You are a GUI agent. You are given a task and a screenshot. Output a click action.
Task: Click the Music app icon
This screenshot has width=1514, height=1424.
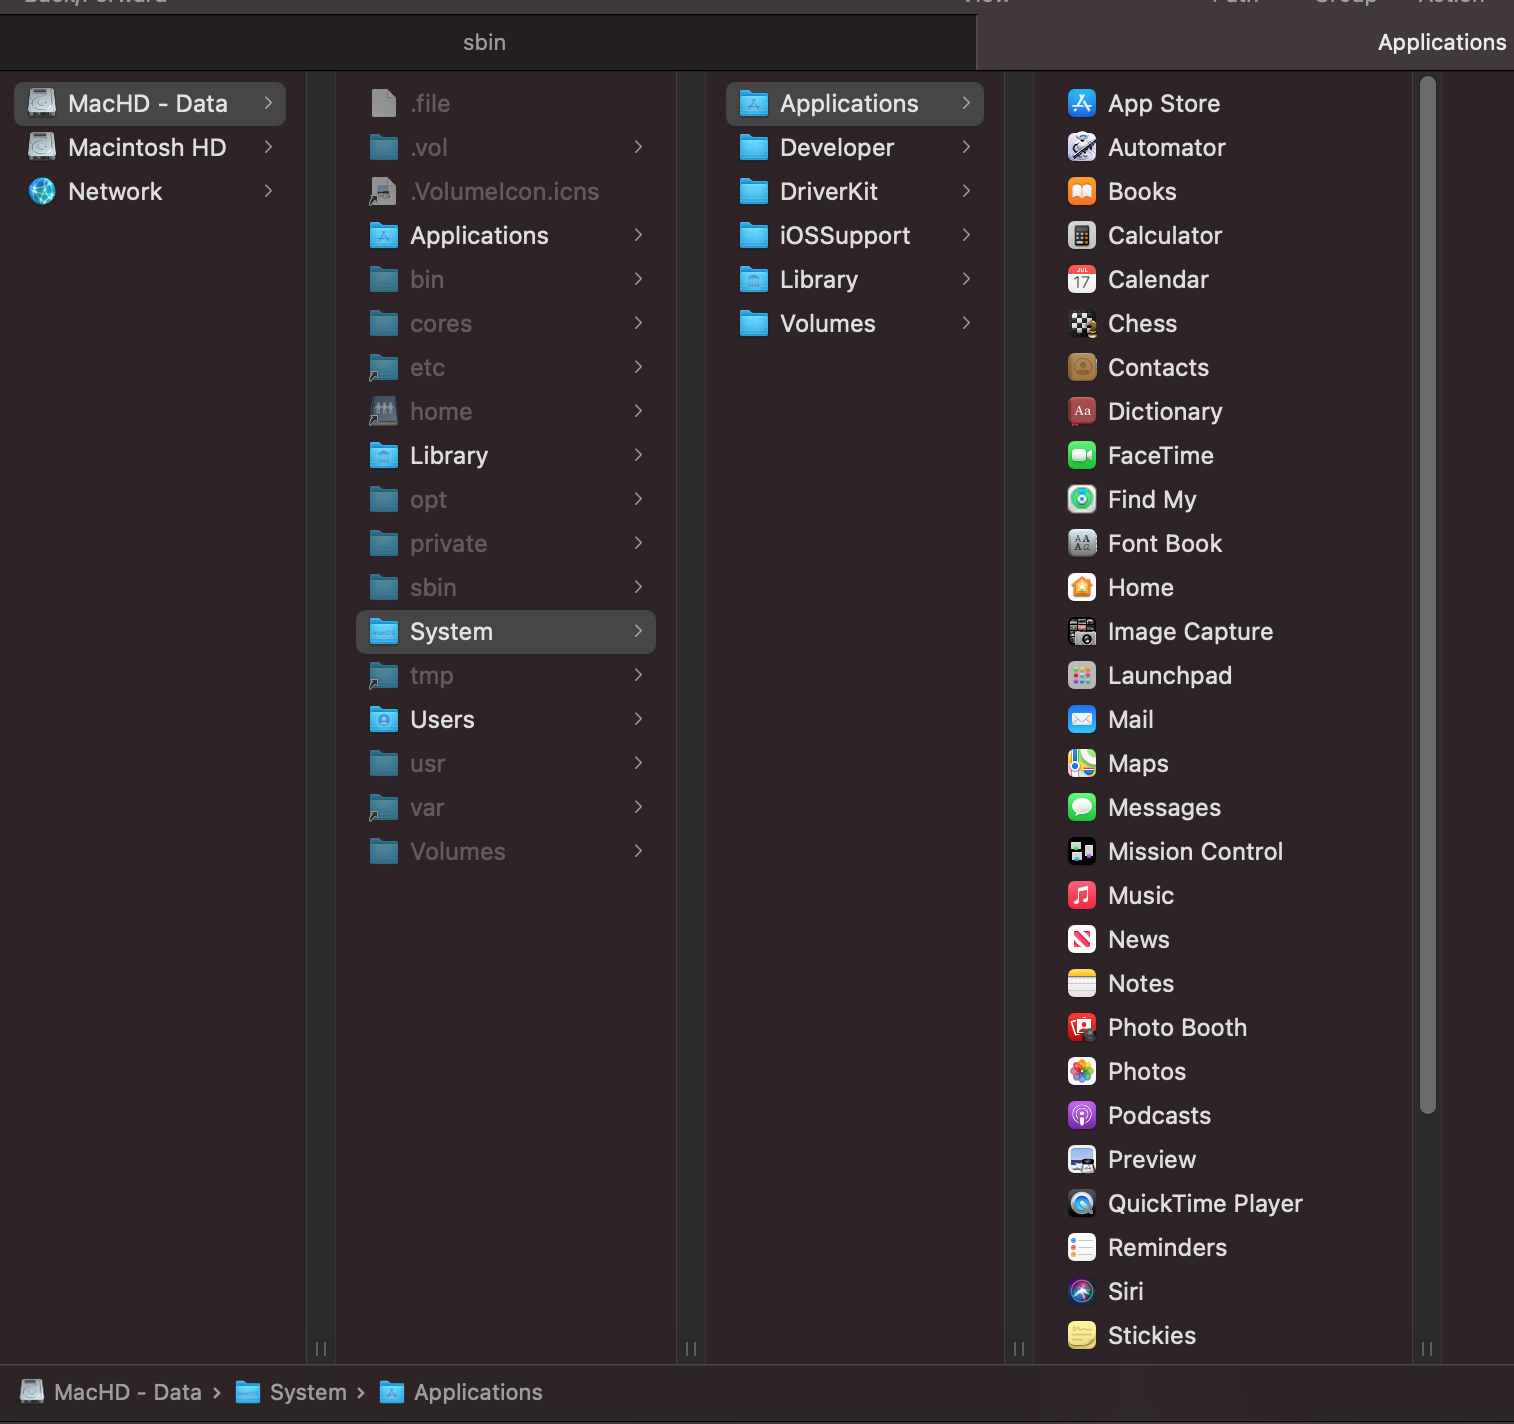click(x=1082, y=895)
